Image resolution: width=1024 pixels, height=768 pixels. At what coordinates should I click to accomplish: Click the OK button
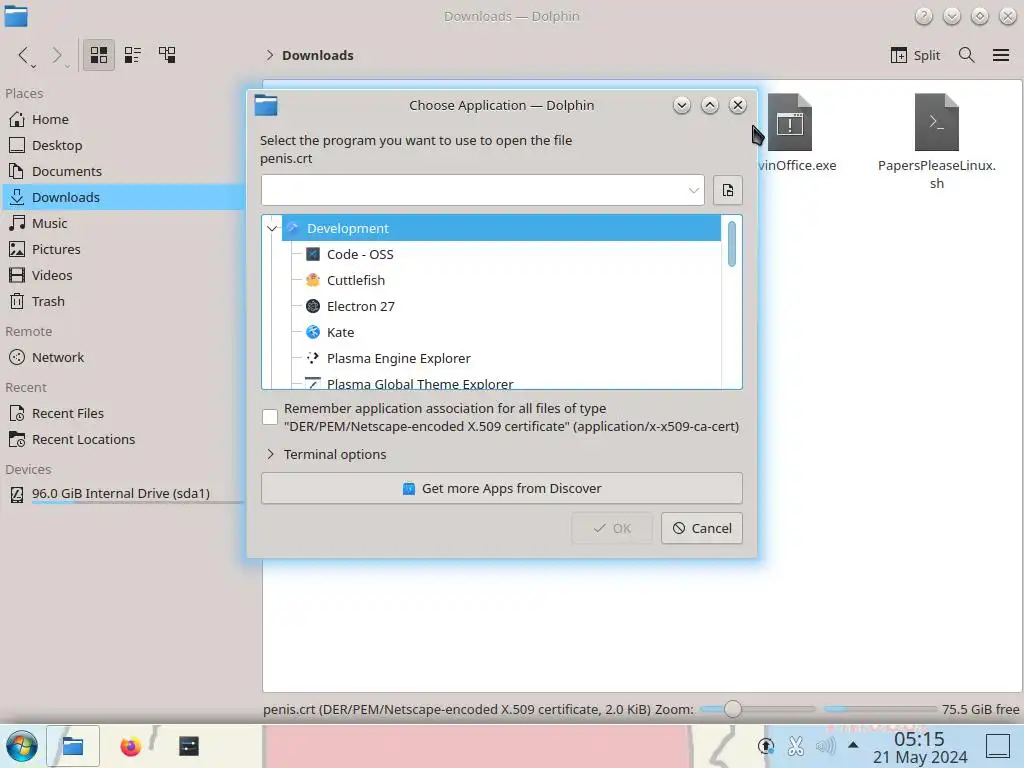612,528
